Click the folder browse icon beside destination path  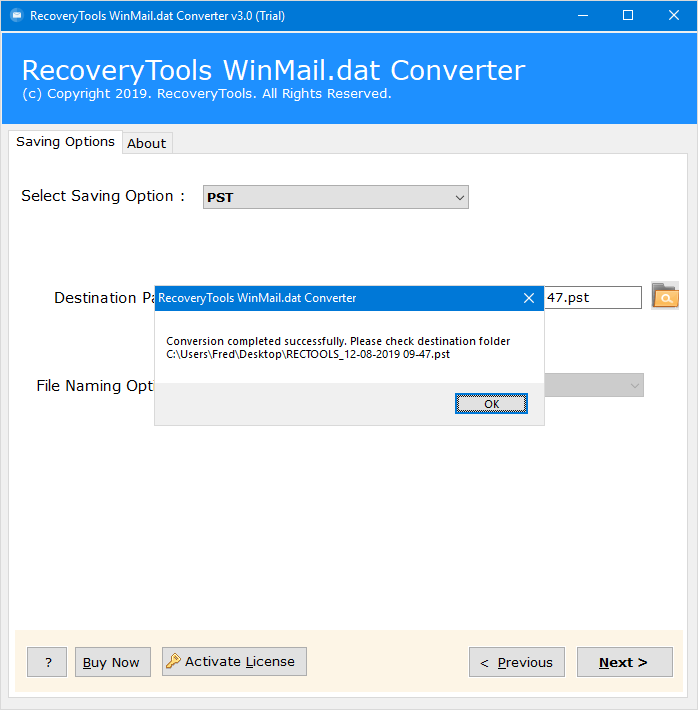664,297
